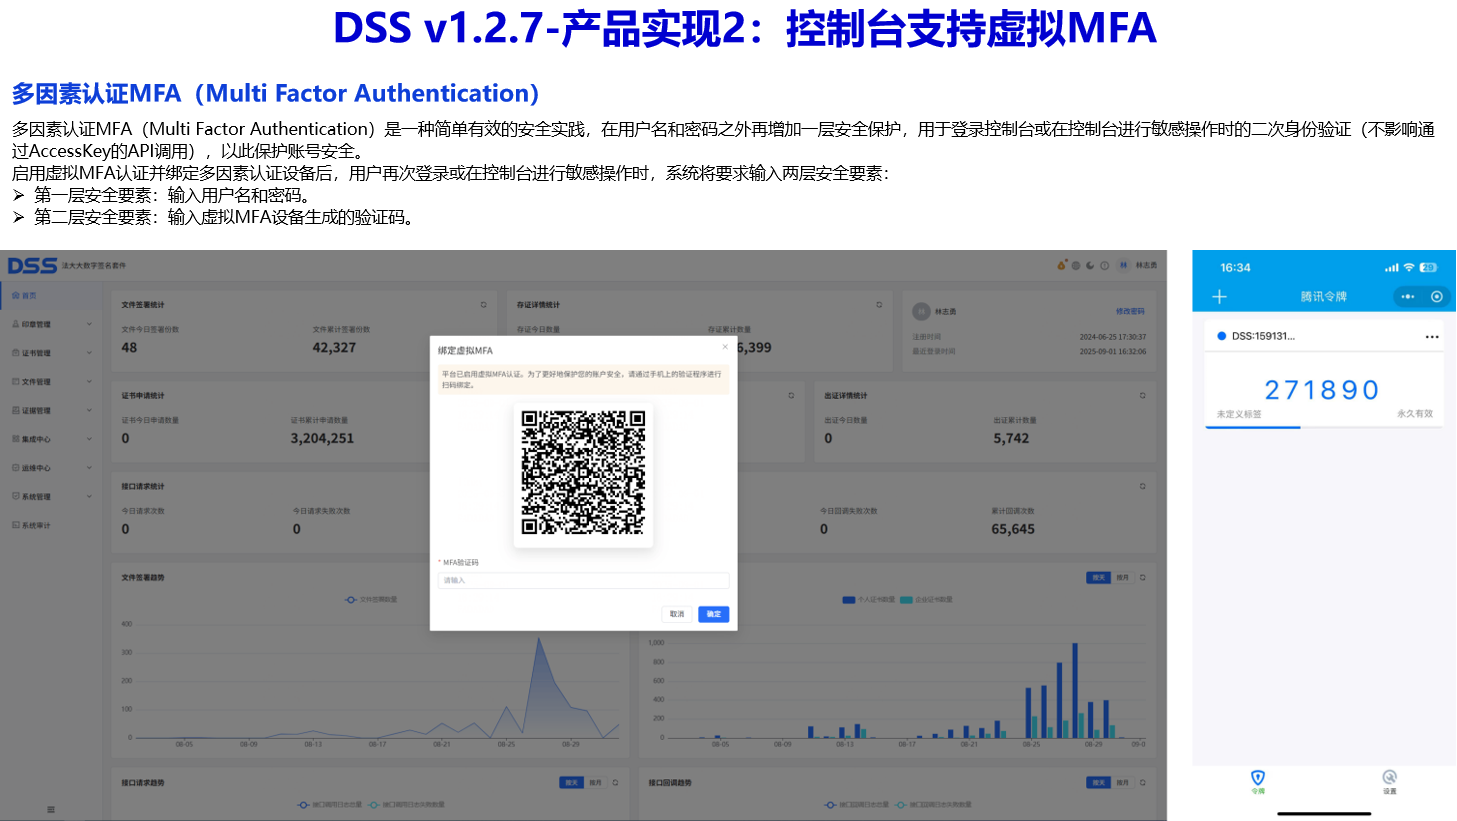The width and height of the screenshot is (1457, 821).
Task: Expand the 文件管理 chevron
Action: (x=89, y=382)
